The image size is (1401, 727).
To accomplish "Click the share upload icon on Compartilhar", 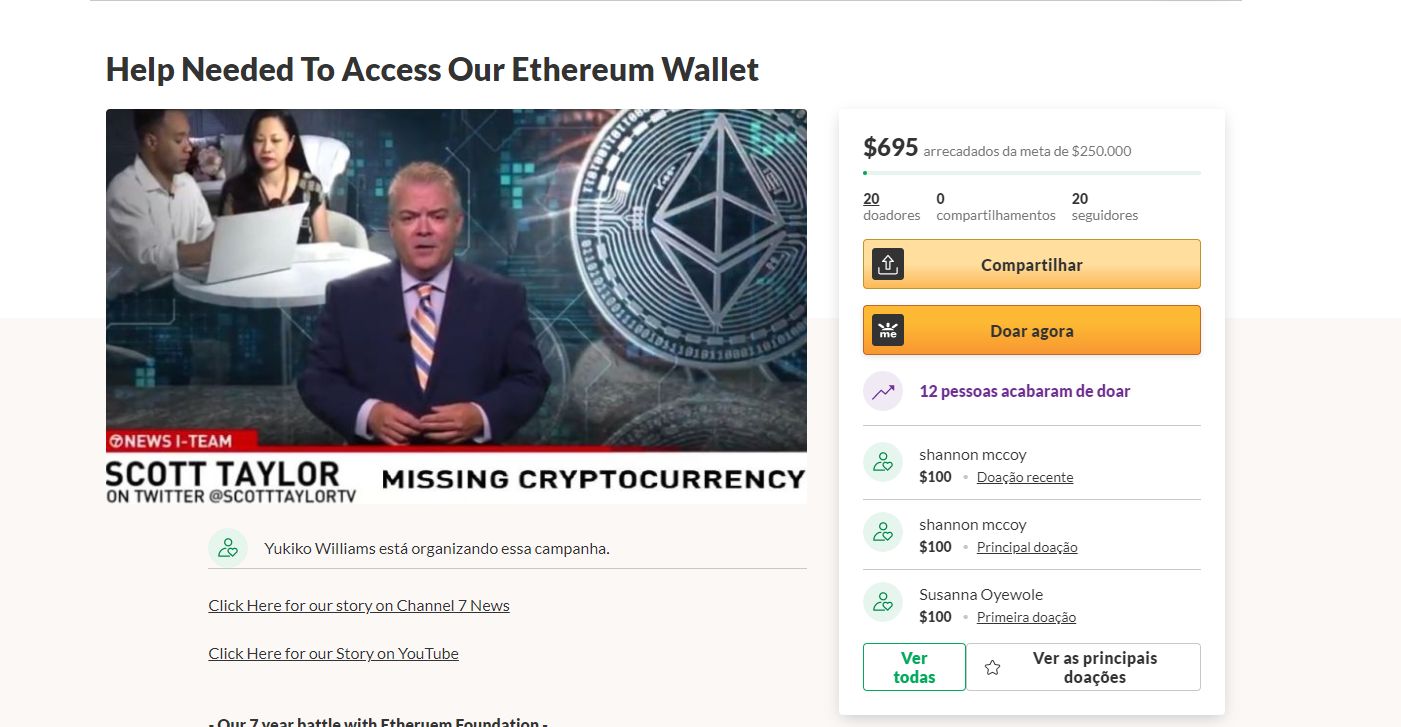I will tap(888, 265).
